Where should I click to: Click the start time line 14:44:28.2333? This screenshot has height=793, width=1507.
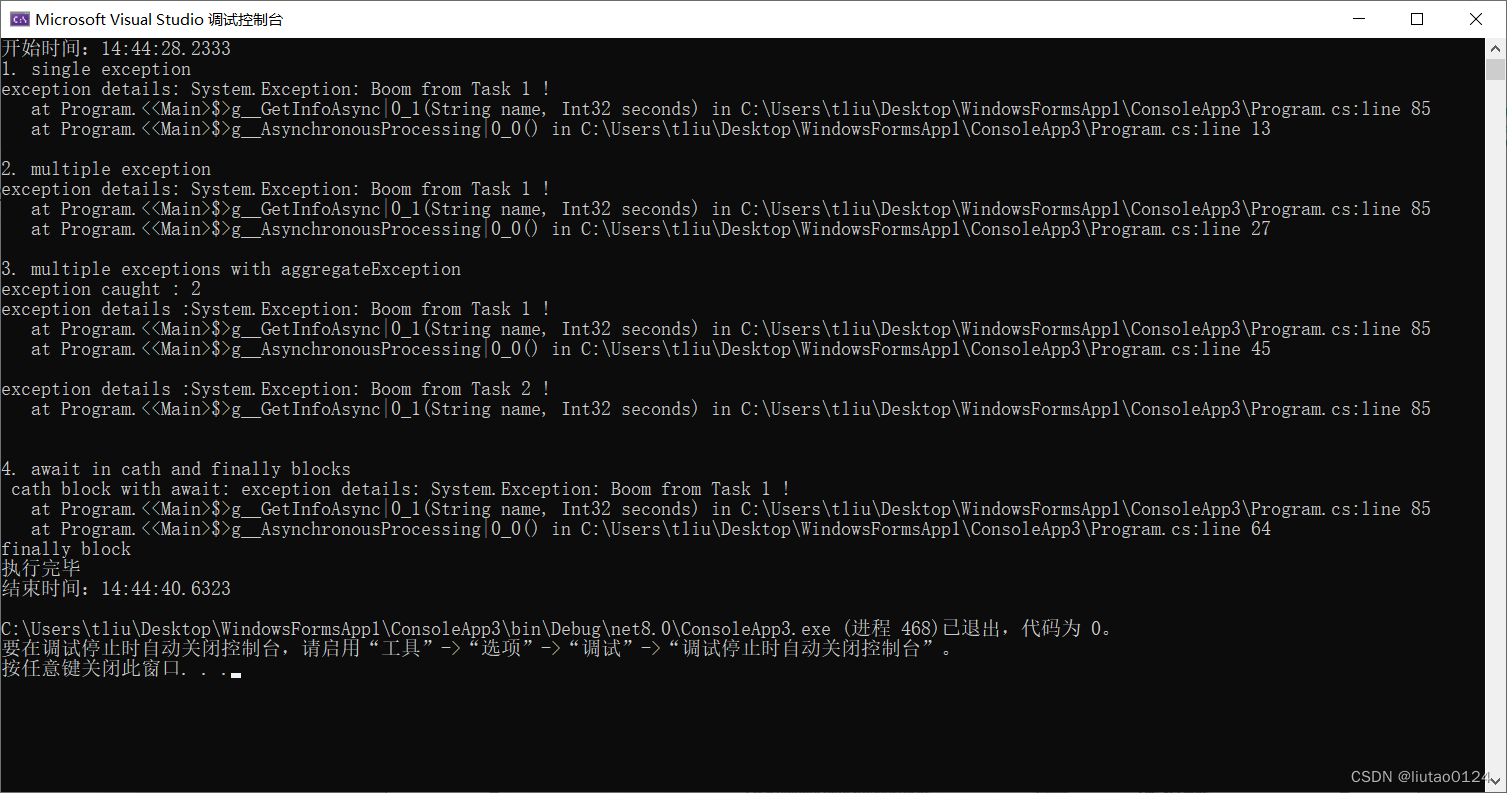[115, 48]
